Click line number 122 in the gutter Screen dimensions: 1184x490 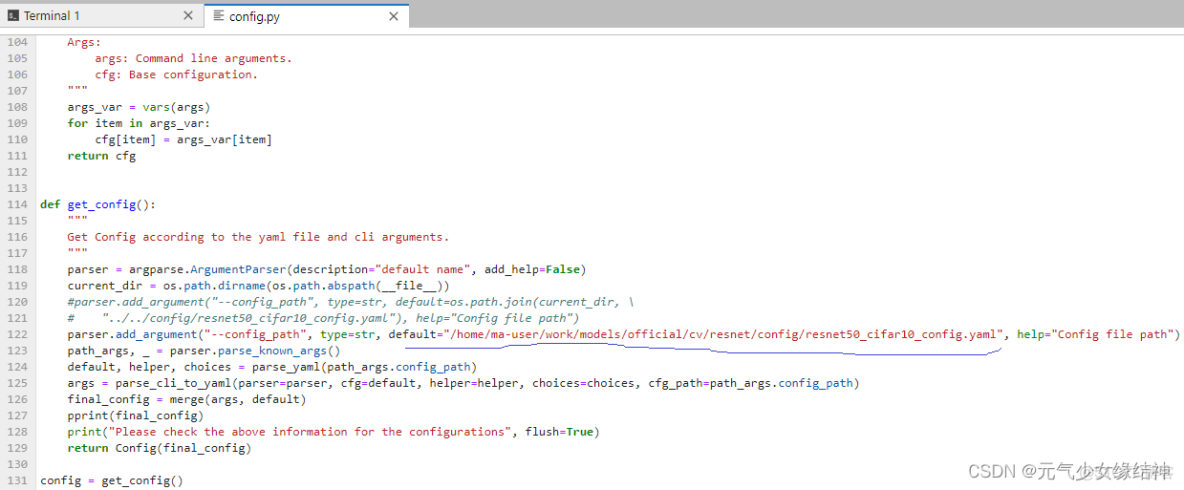(x=17, y=334)
